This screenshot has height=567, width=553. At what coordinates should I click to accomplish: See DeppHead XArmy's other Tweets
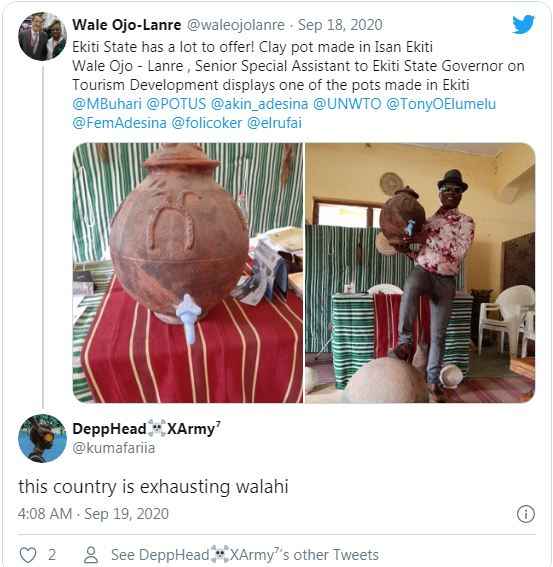pos(245,555)
